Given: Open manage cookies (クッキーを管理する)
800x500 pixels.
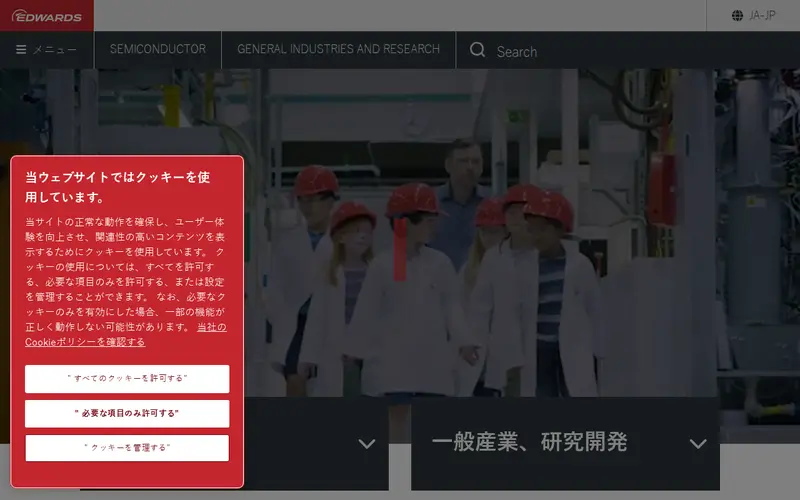Looking at the screenshot, I should coord(127,448).
